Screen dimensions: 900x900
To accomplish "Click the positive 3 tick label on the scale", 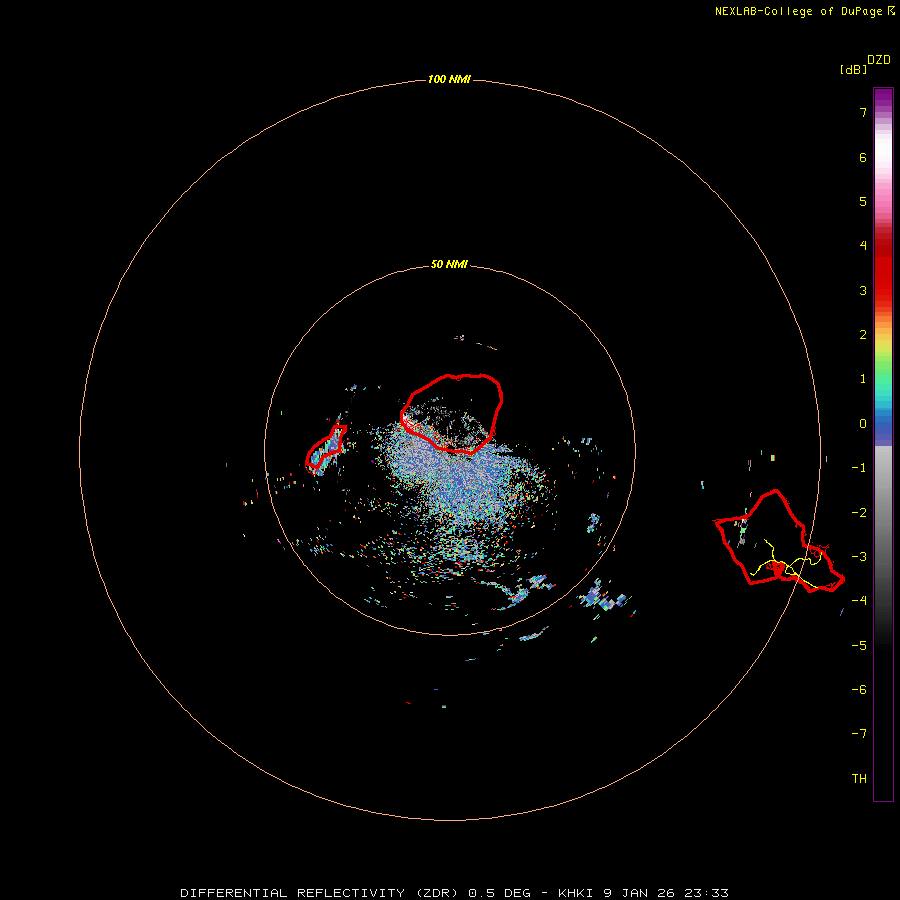I will pos(863,290).
